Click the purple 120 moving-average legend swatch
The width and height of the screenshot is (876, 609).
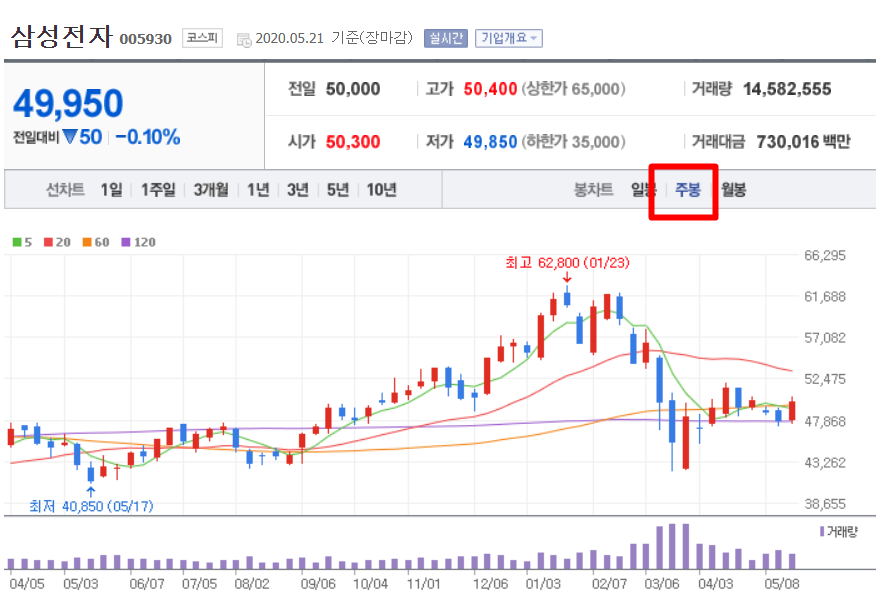[x=126, y=242]
